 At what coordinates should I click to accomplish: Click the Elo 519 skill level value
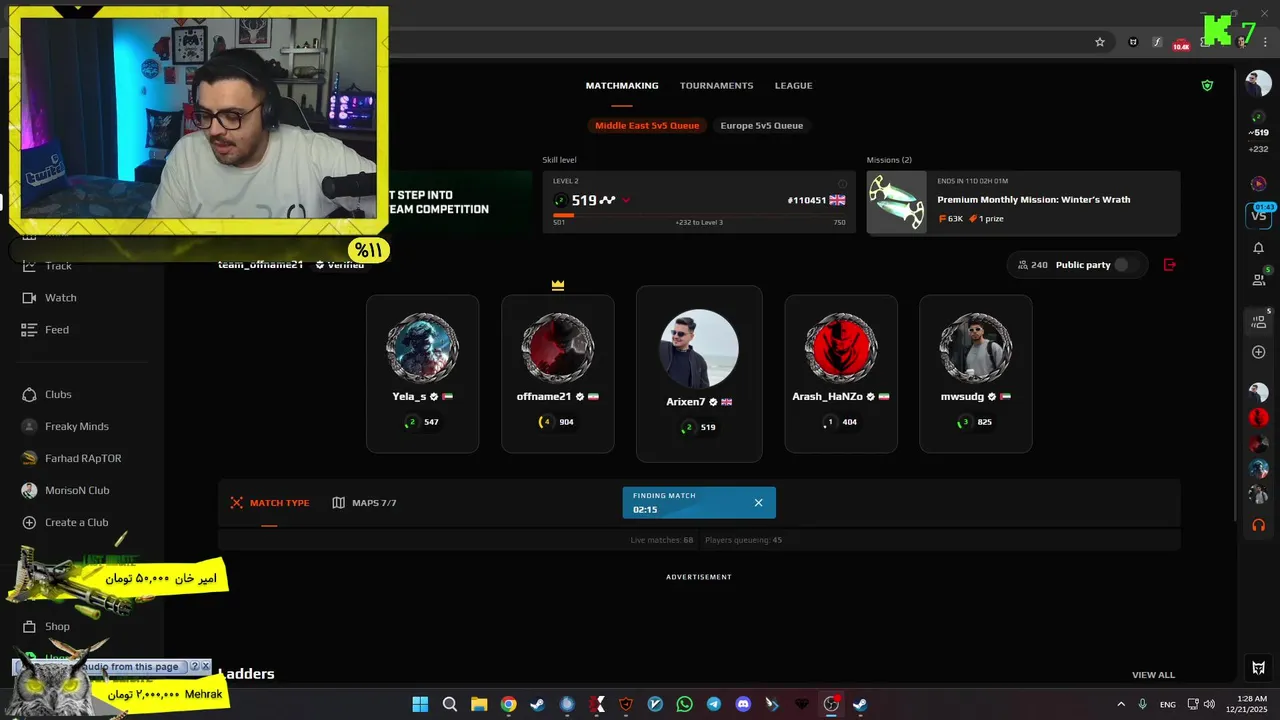(584, 200)
